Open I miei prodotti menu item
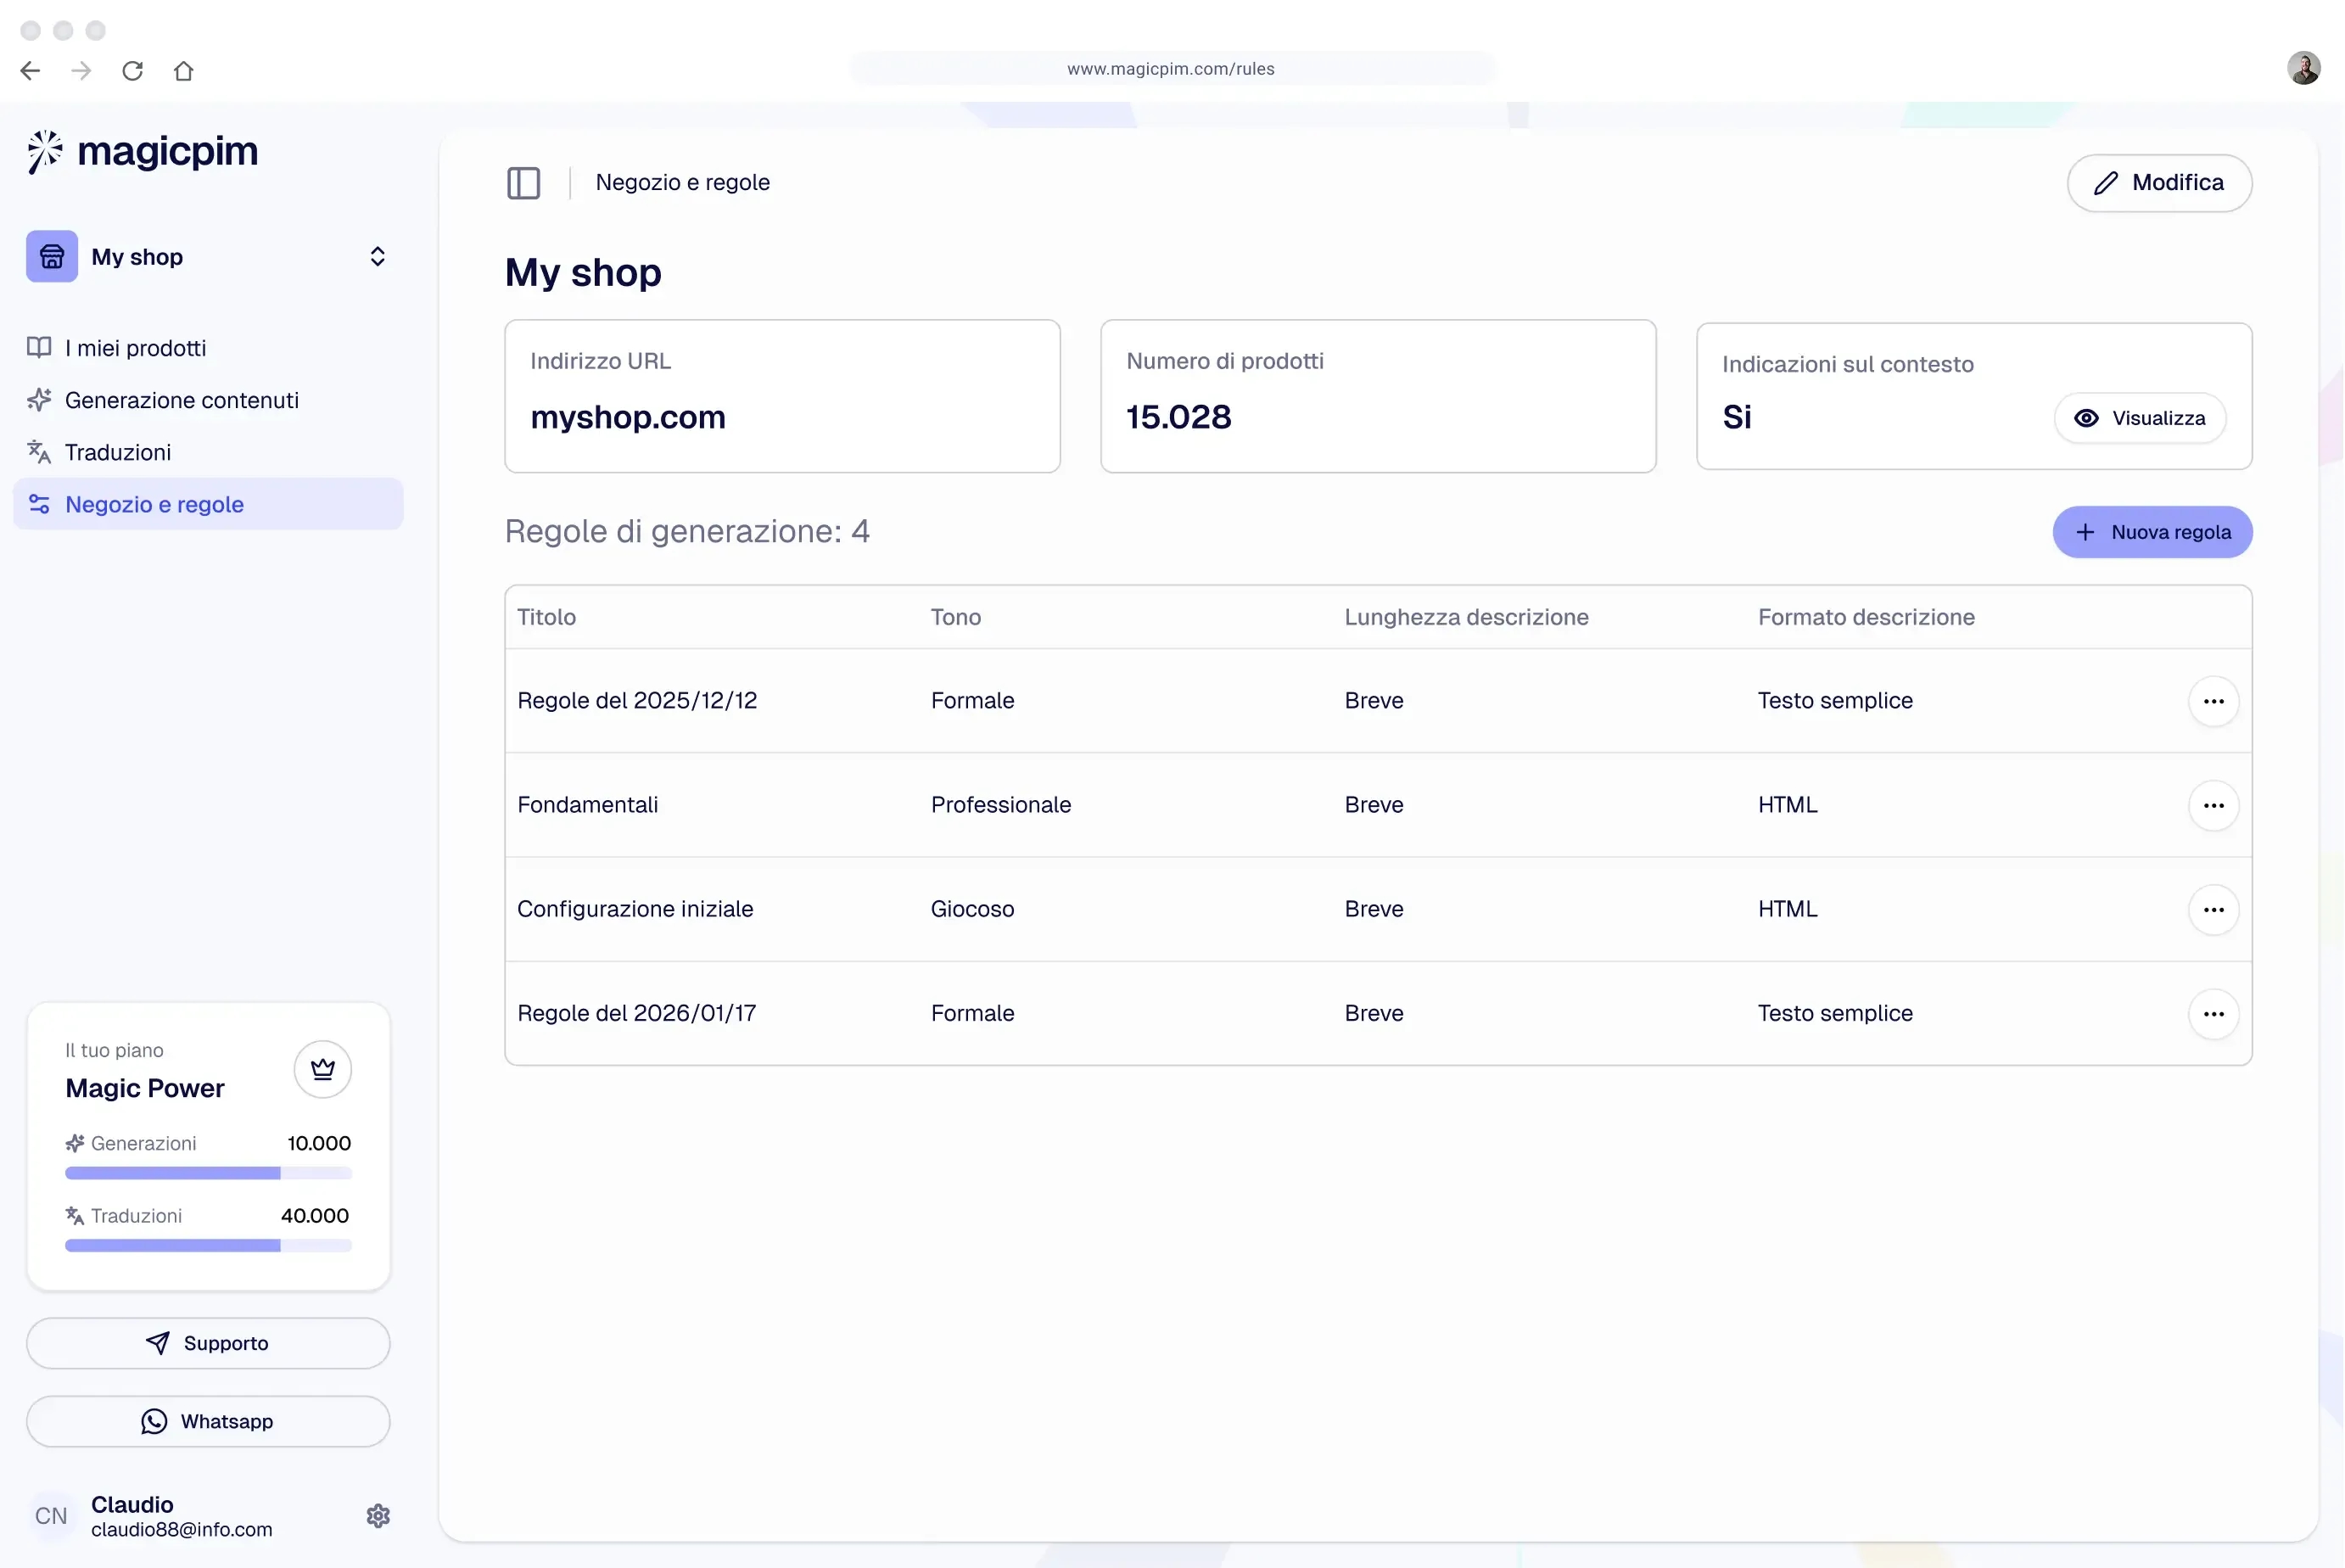Image resolution: width=2345 pixels, height=1568 pixels. [x=135, y=348]
